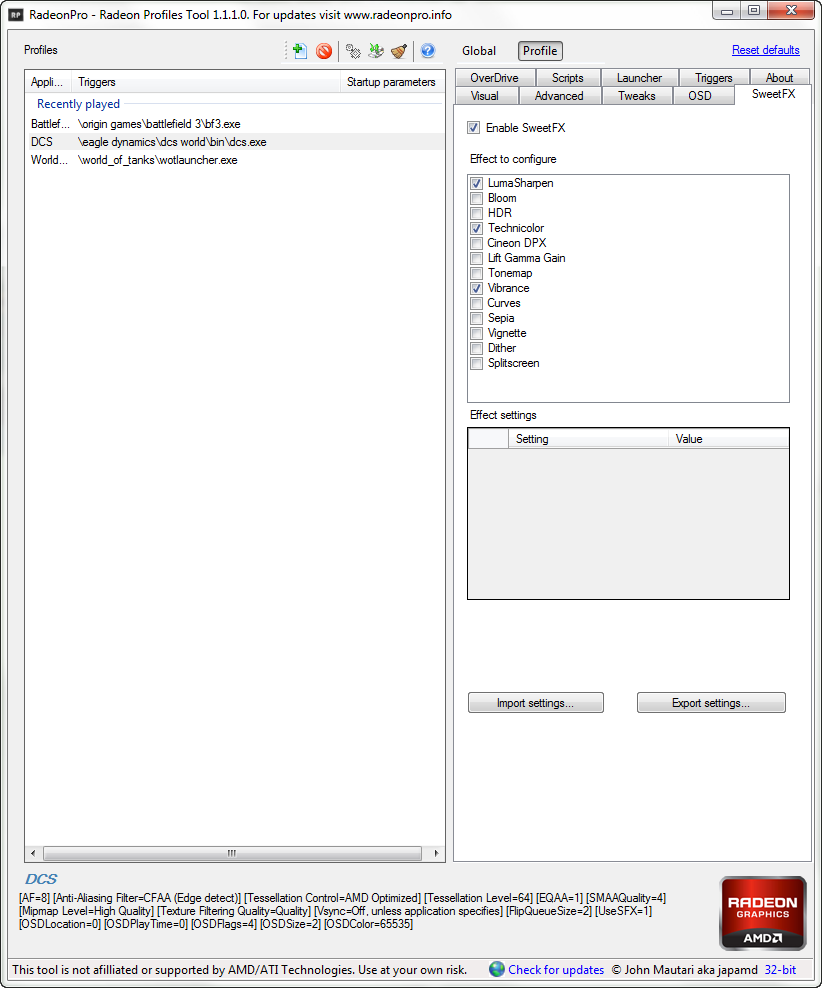Image resolution: width=822 pixels, height=988 pixels.
Task: Open the Tweaks tab
Action: click(x=636, y=96)
